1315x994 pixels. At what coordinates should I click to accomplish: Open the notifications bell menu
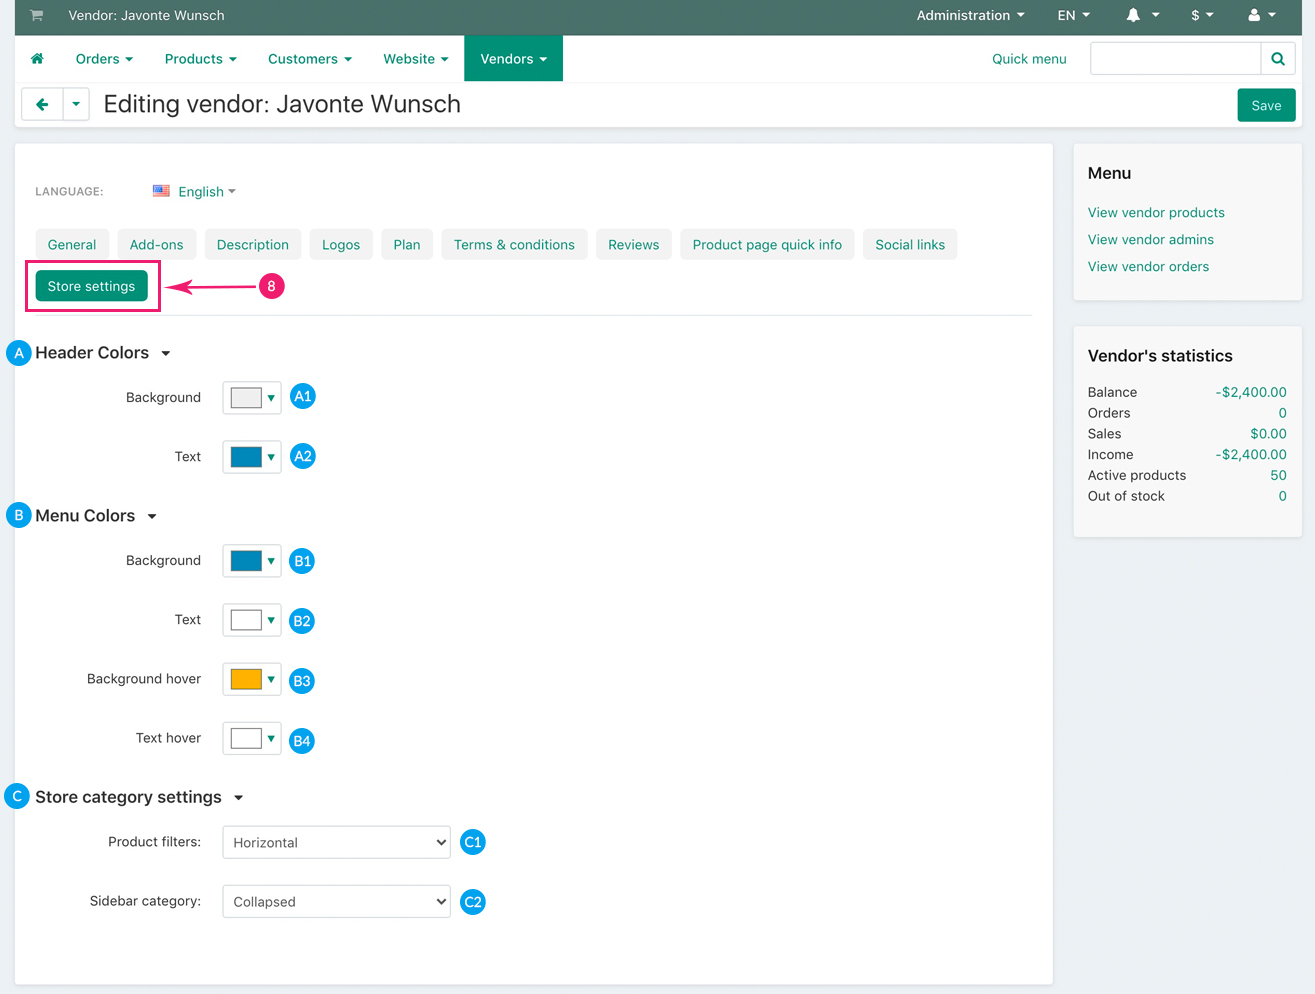[x=1143, y=15]
